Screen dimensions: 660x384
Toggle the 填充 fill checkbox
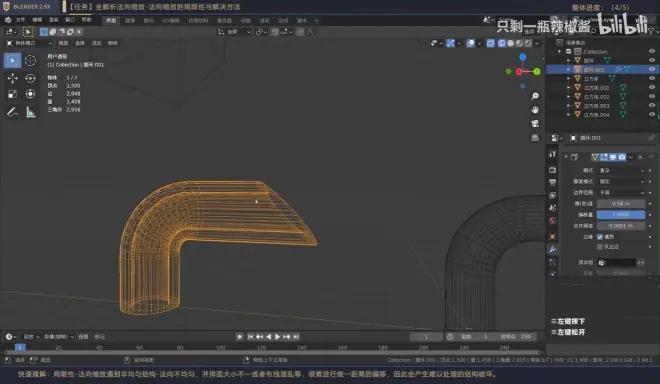click(600, 237)
